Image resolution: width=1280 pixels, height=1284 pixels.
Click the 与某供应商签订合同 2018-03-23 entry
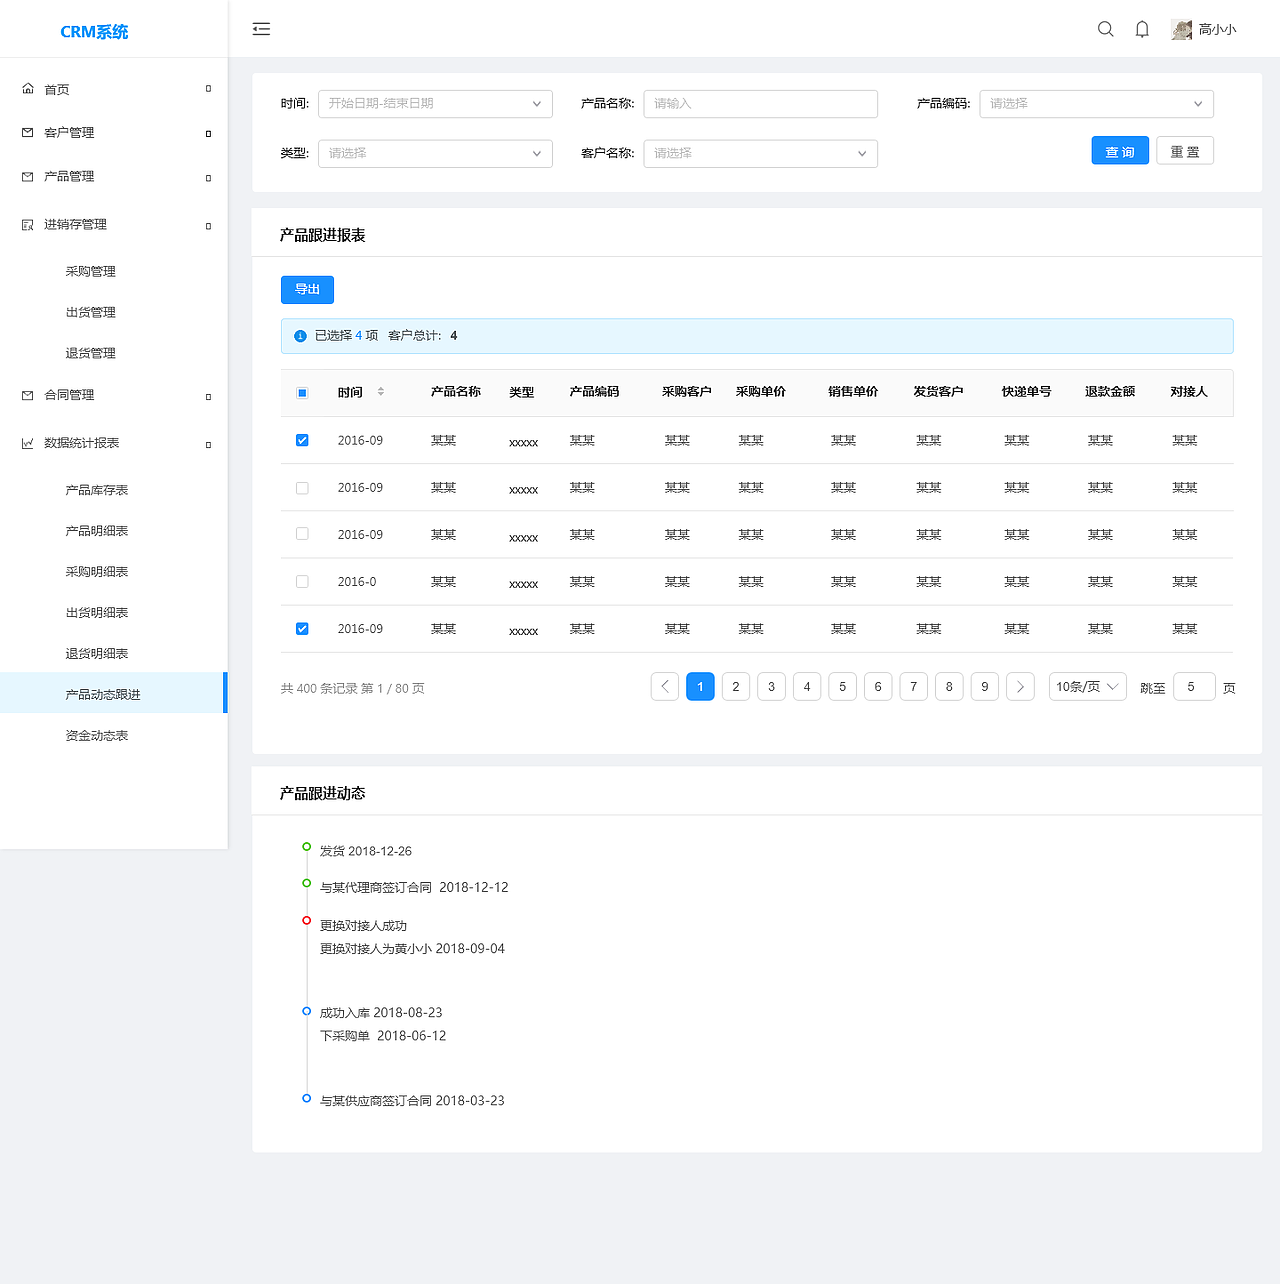click(412, 1101)
